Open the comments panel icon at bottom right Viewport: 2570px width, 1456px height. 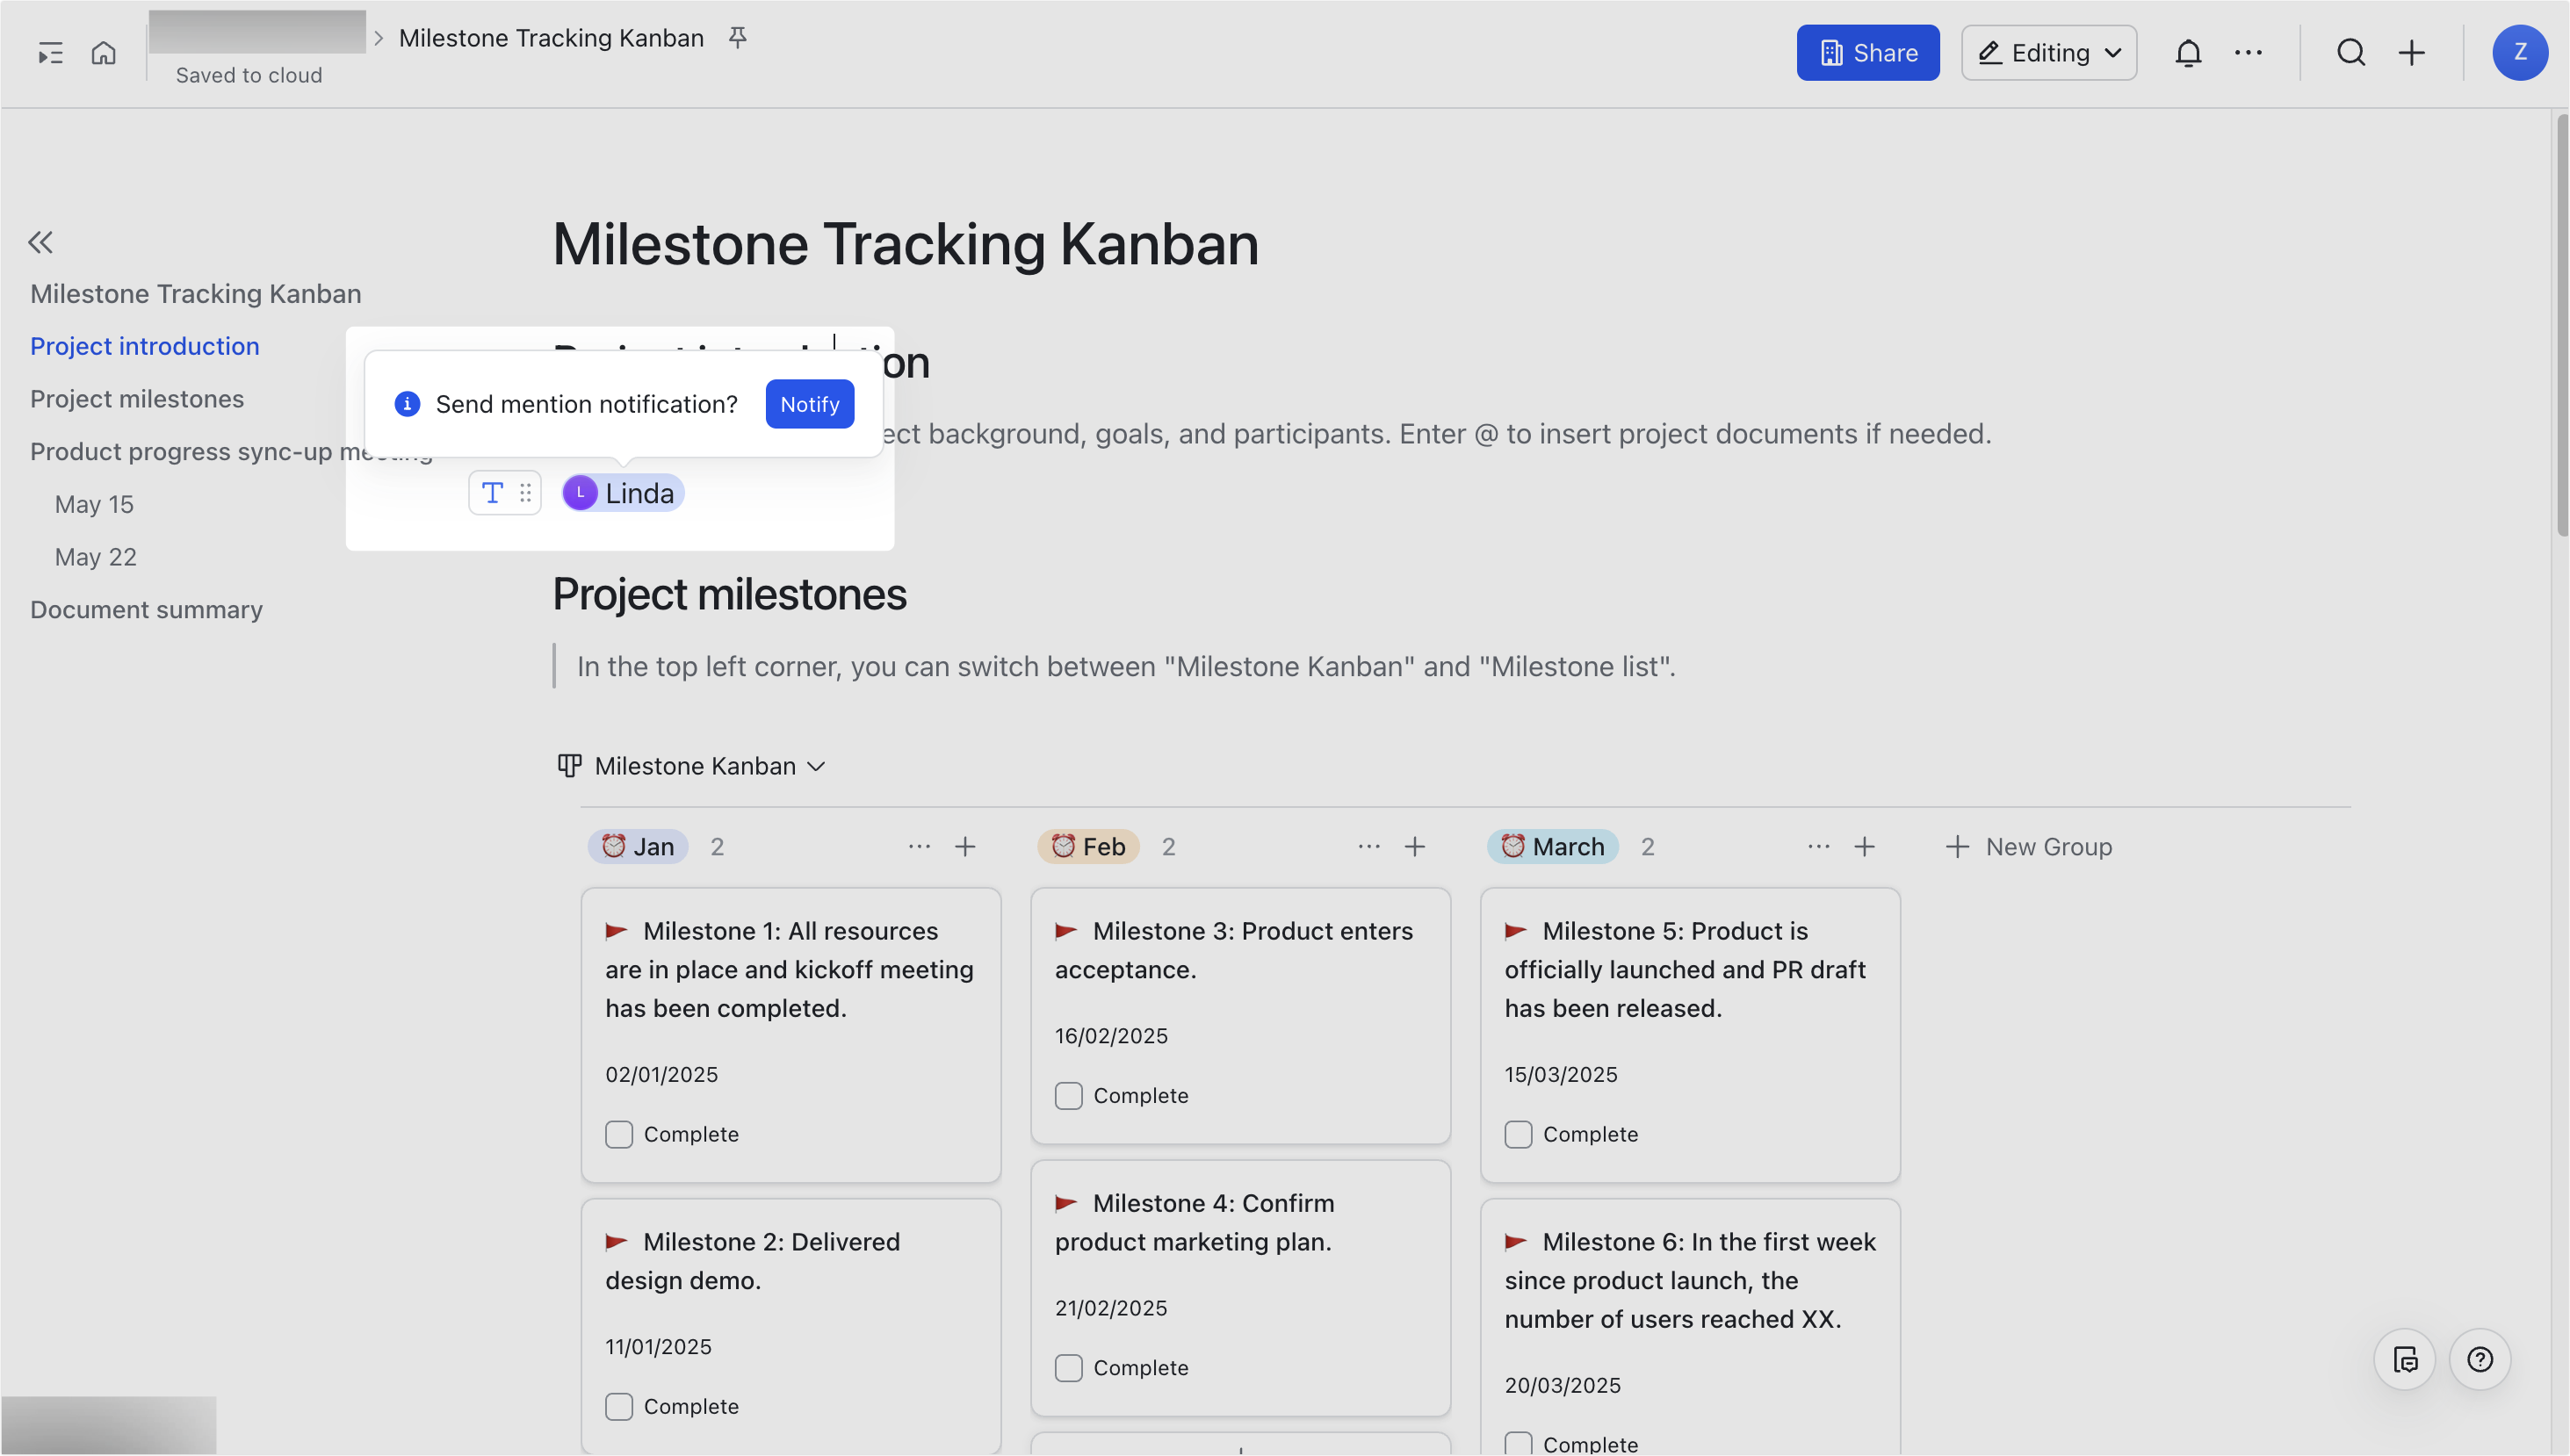click(x=2405, y=1360)
